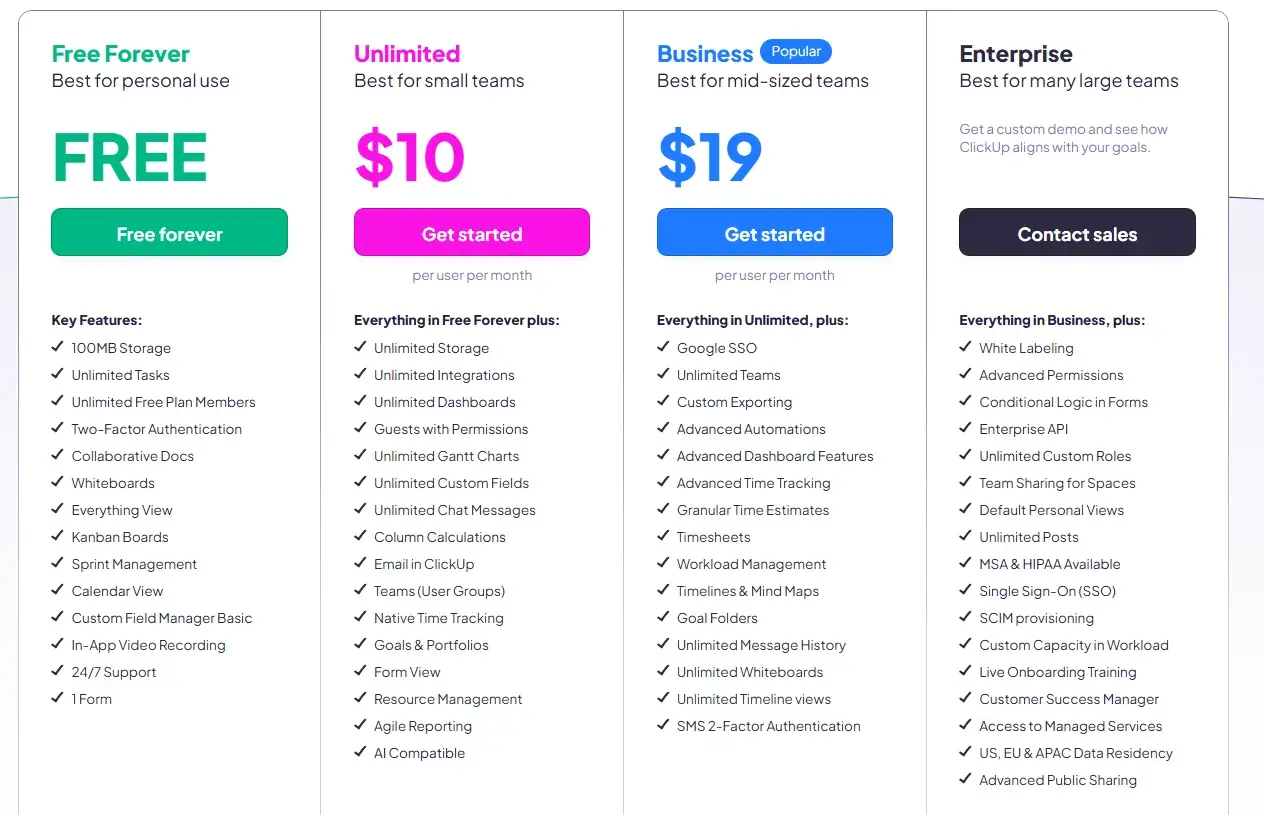
Task: Click the checkmark next to Unlimited Storage
Action: point(361,348)
